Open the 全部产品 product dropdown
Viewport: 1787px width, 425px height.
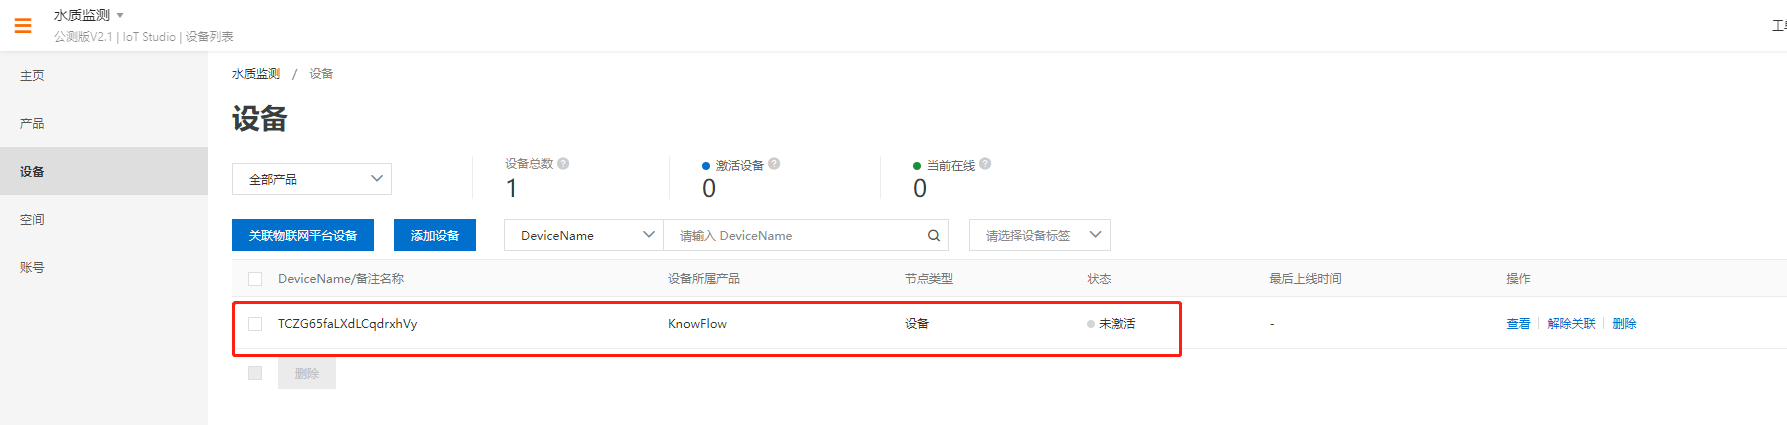(312, 179)
